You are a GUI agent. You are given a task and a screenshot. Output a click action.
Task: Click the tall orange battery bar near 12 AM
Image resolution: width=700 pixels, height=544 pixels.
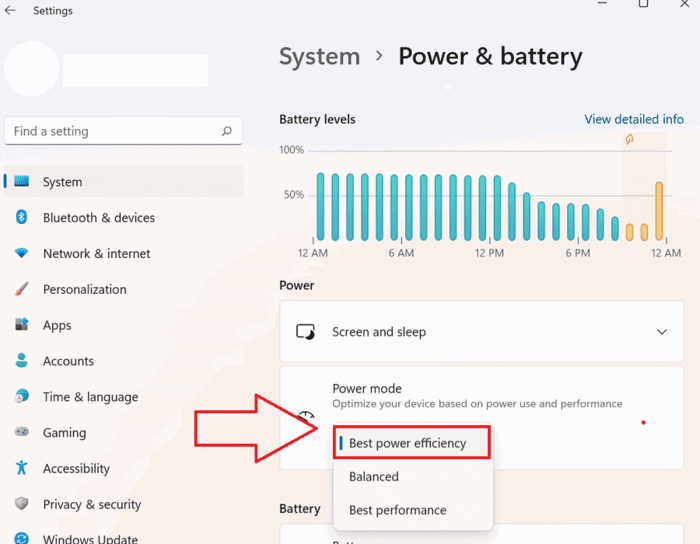659,211
